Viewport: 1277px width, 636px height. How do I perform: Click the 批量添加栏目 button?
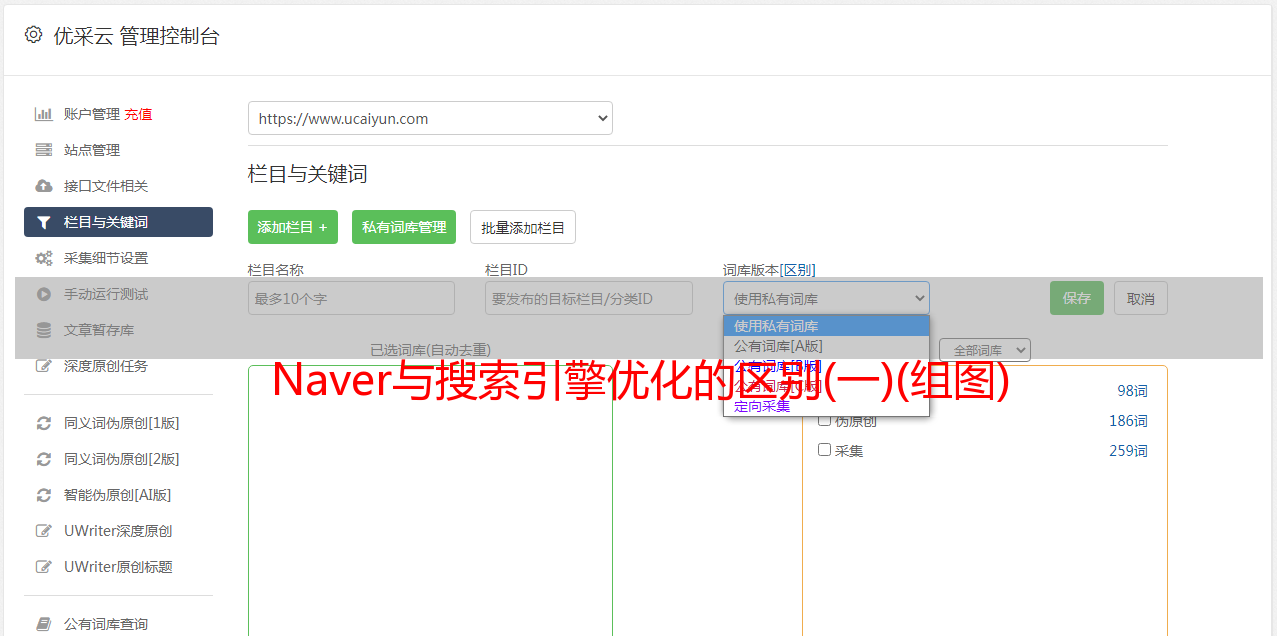pyautogui.click(x=523, y=227)
